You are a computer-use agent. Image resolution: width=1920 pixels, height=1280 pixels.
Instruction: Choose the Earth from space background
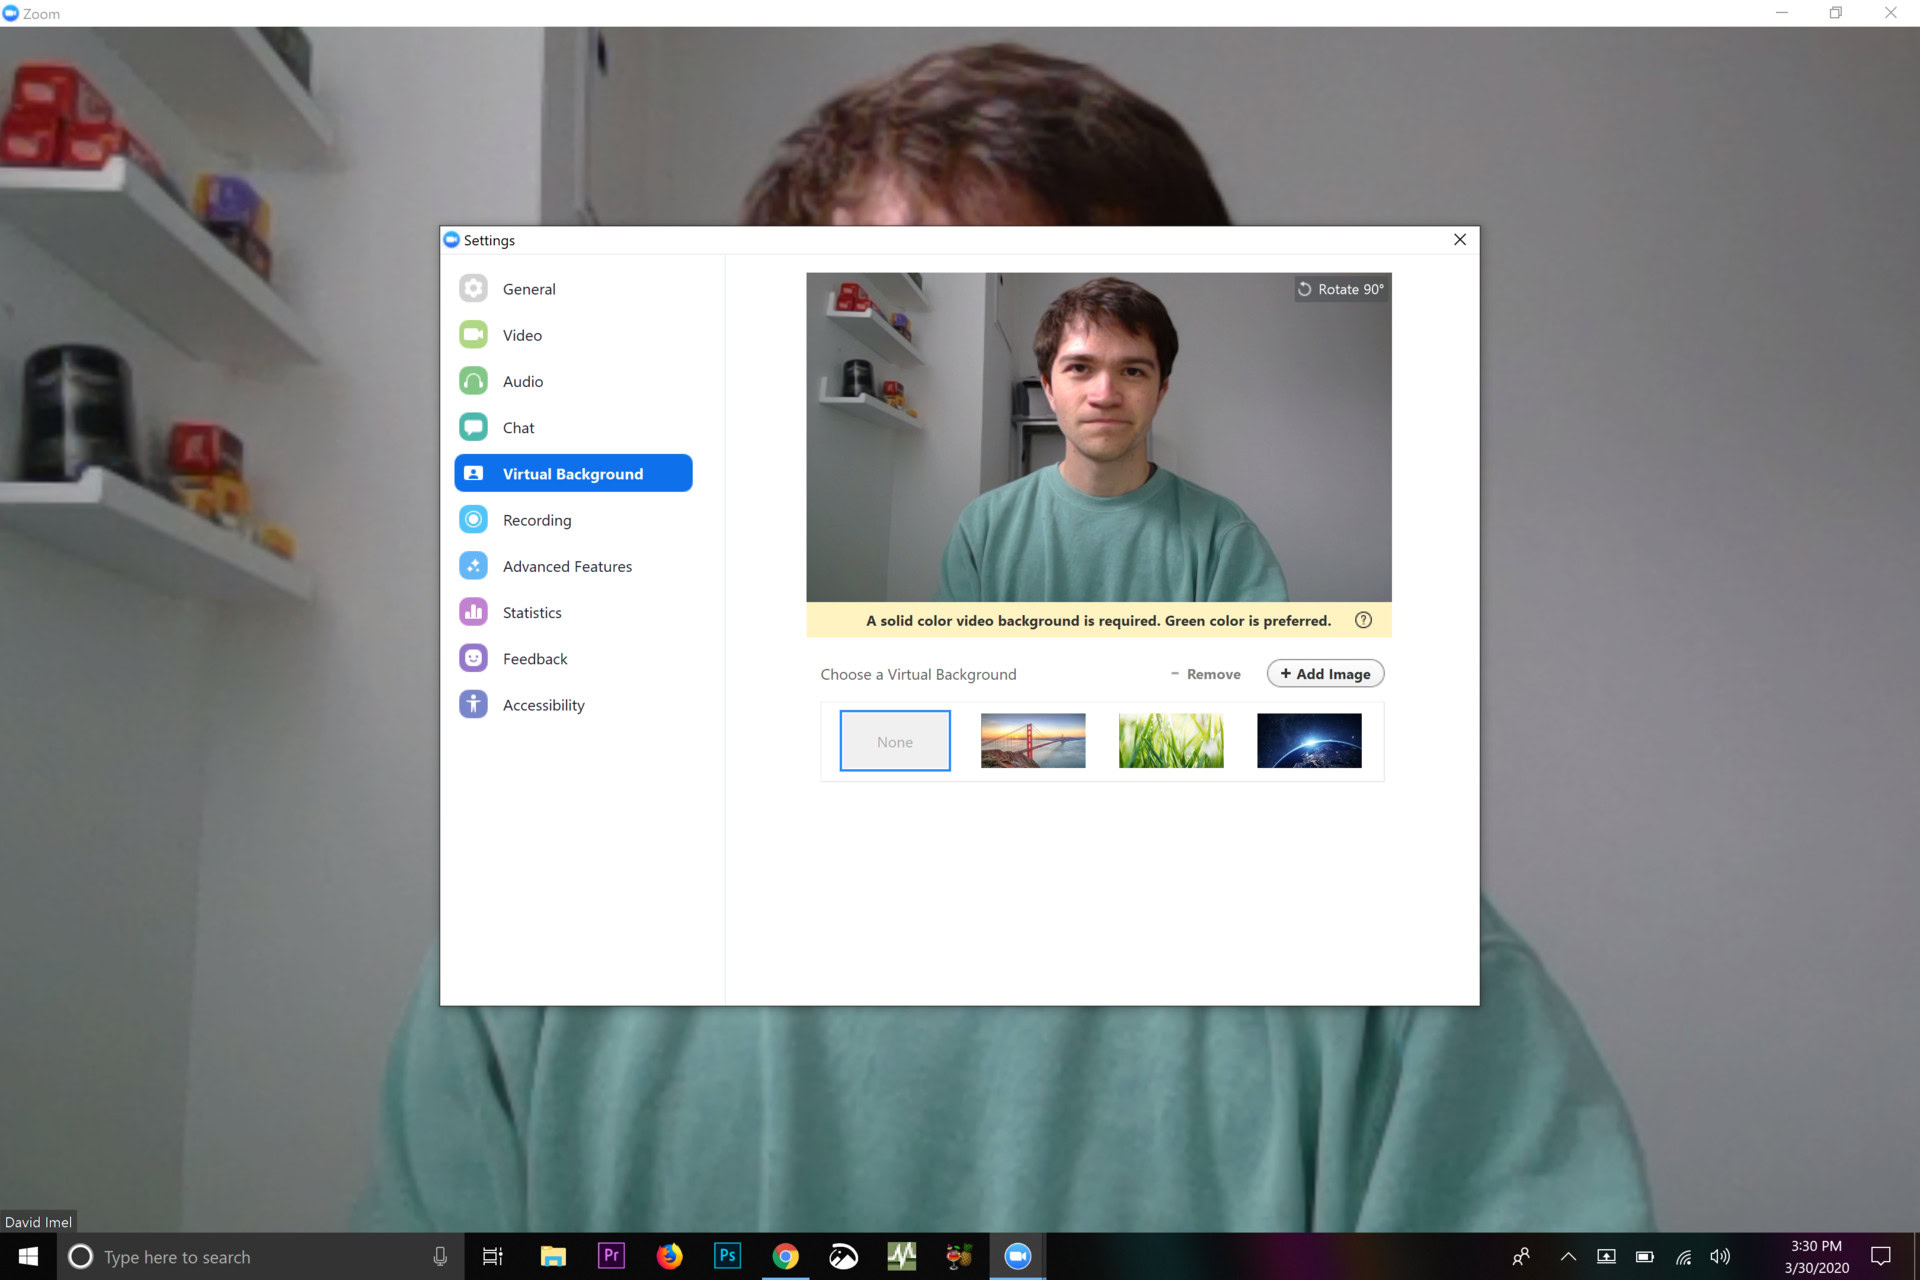point(1309,741)
